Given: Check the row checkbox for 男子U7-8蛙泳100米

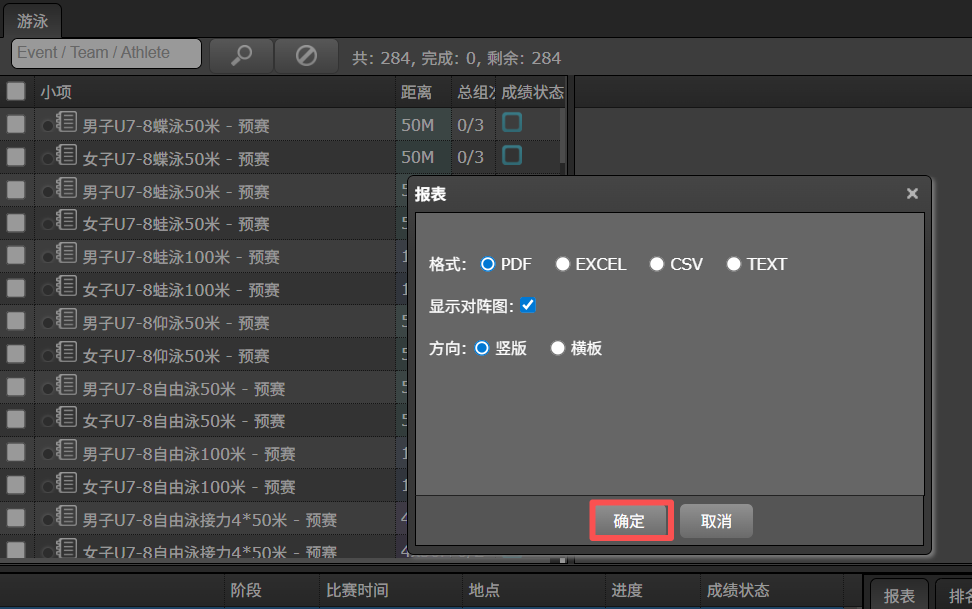Looking at the screenshot, I should coord(15,256).
